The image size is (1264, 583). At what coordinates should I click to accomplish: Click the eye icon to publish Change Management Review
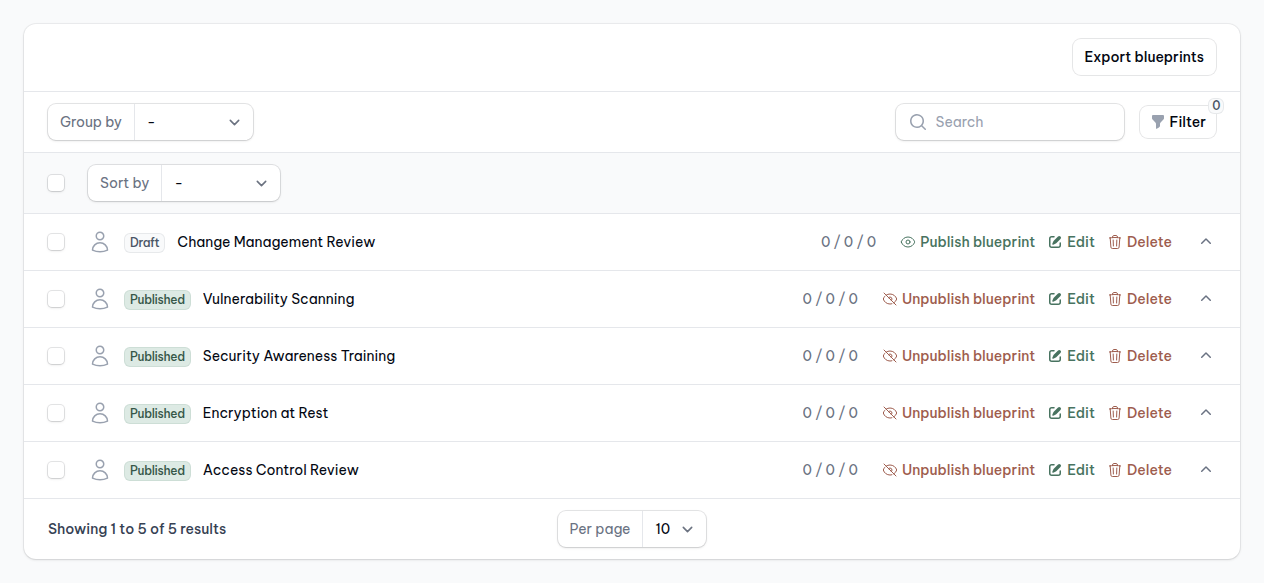point(908,242)
